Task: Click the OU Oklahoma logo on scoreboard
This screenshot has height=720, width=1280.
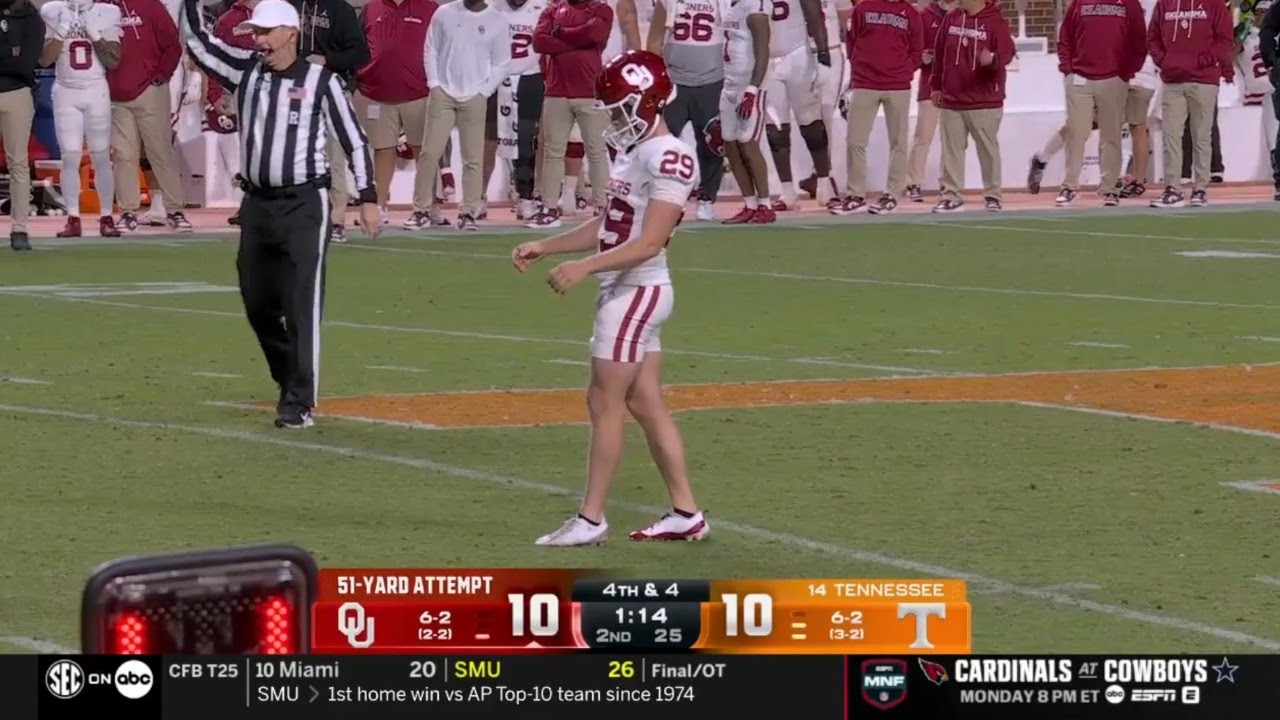Action: click(355, 625)
